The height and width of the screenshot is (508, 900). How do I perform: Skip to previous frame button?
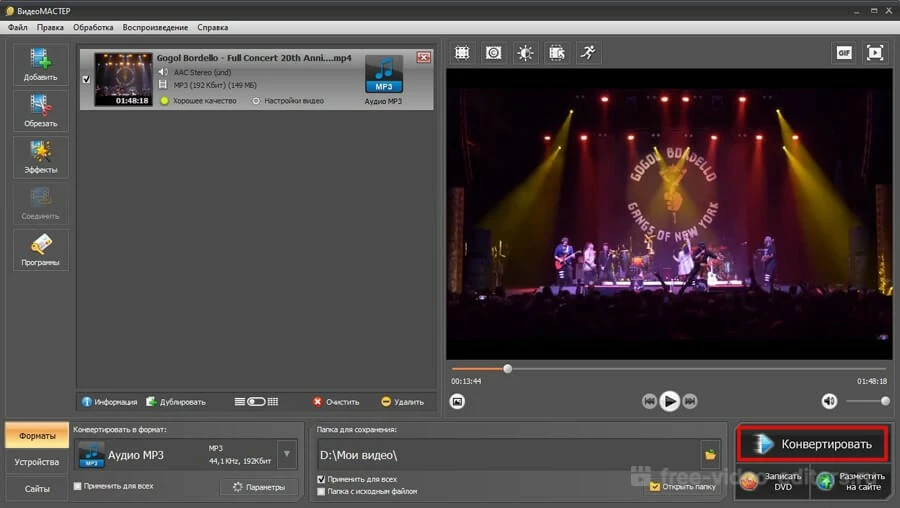point(649,401)
